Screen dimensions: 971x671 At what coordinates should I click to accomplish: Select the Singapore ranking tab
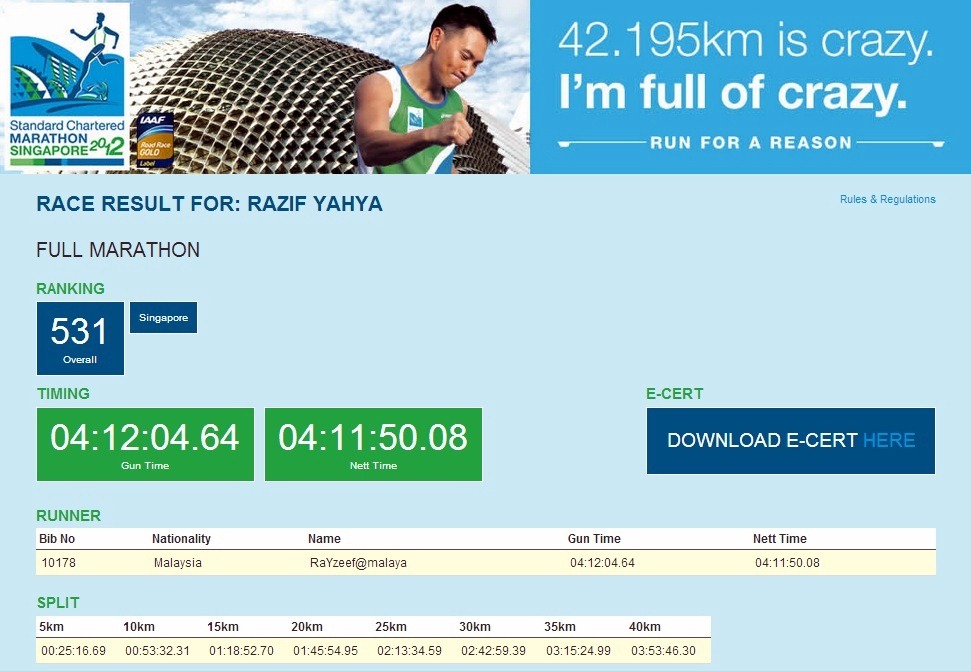pyautogui.click(x=163, y=318)
